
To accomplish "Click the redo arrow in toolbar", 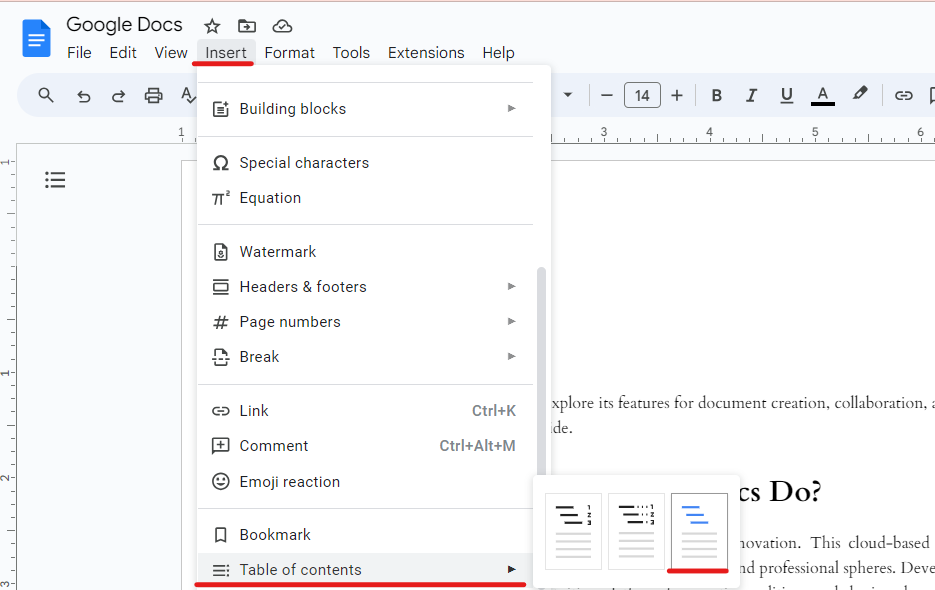I will point(118,96).
